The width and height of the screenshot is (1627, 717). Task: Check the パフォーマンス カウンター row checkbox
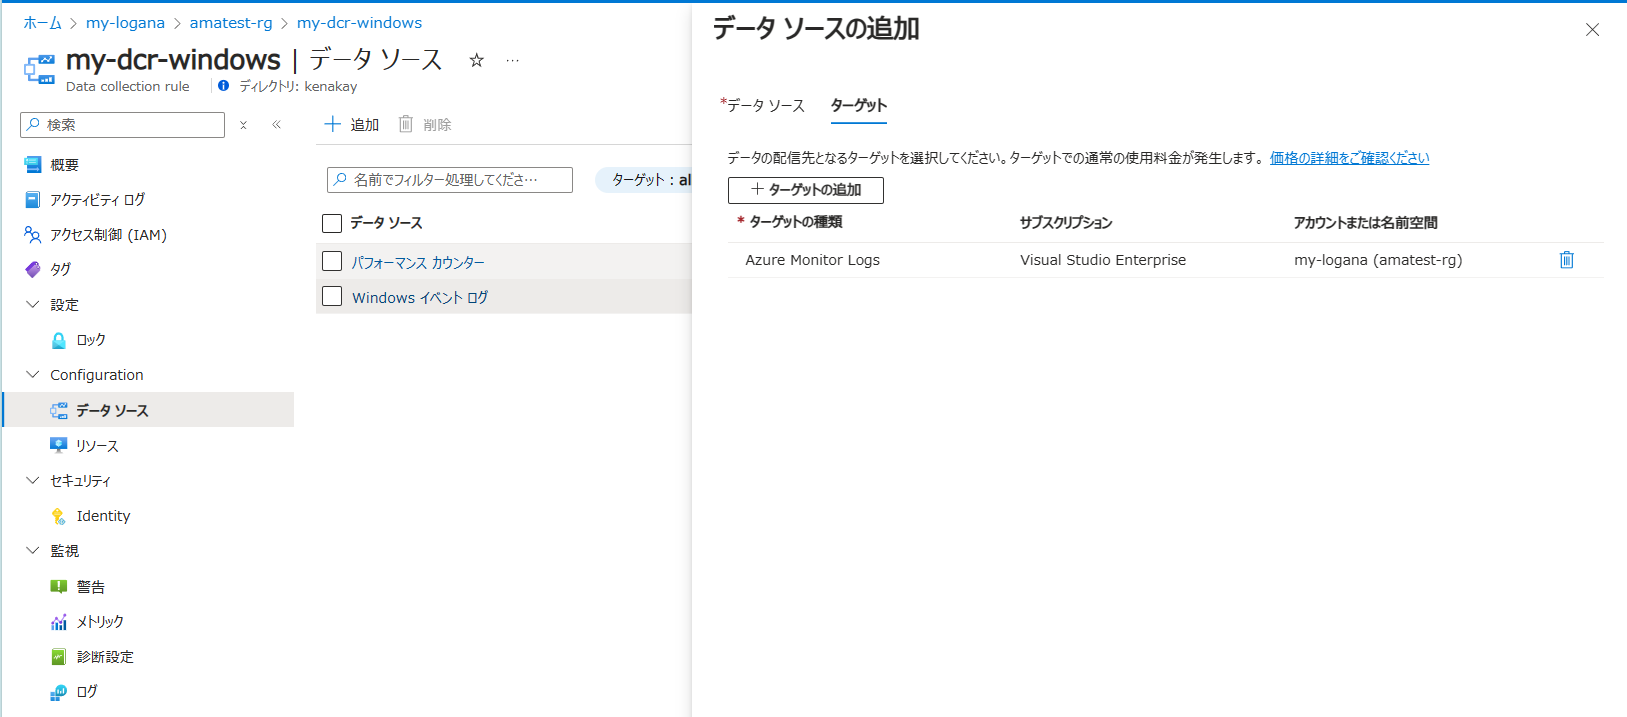(333, 262)
